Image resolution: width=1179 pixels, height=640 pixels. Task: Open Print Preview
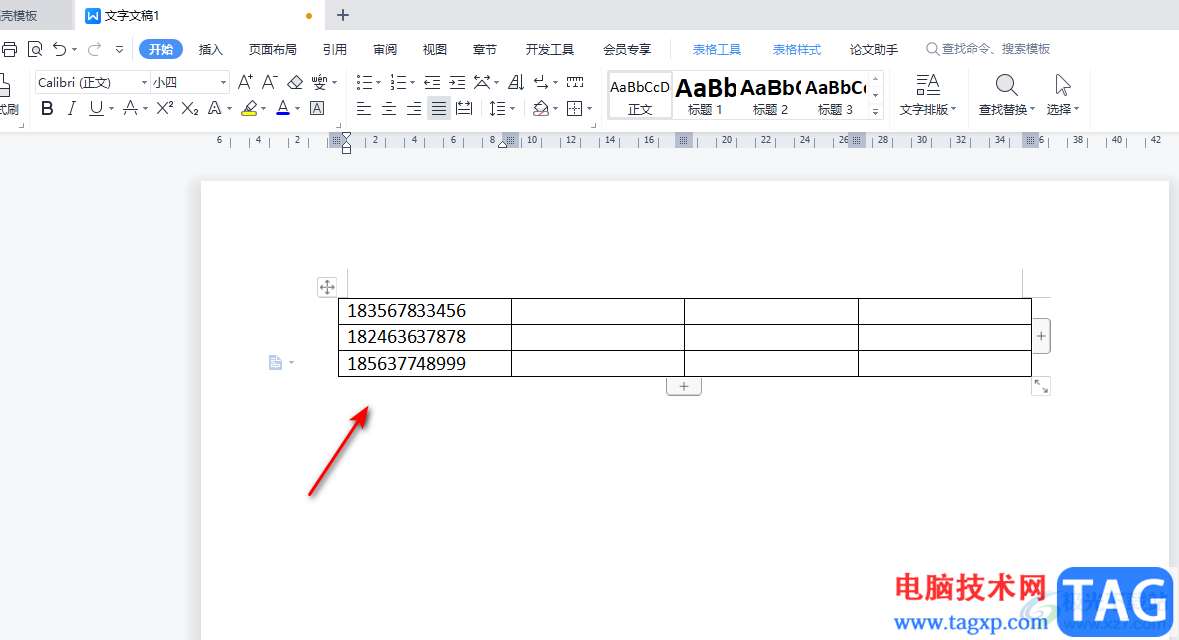pos(35,50)
